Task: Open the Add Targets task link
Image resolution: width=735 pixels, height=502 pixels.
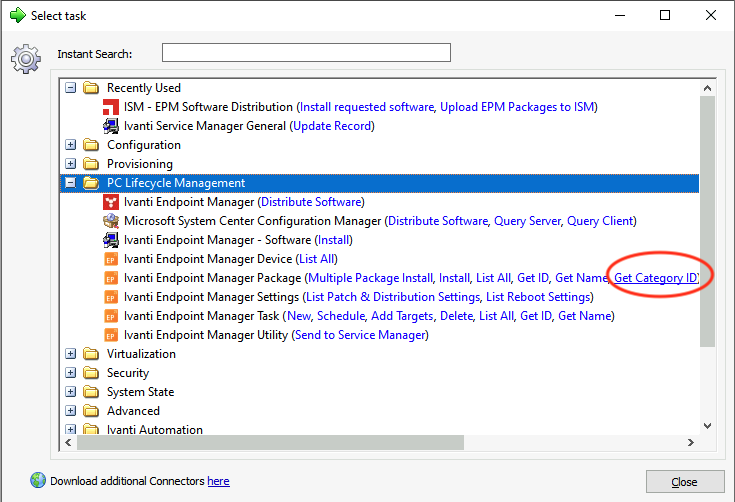Action: coord(402,316)
